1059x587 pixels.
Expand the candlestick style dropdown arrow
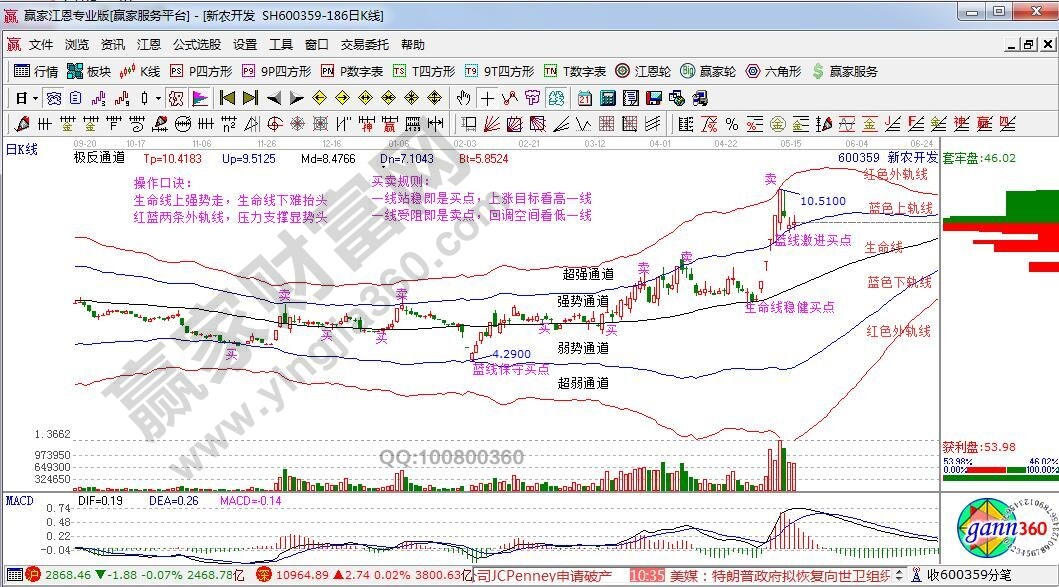[158, 98]
